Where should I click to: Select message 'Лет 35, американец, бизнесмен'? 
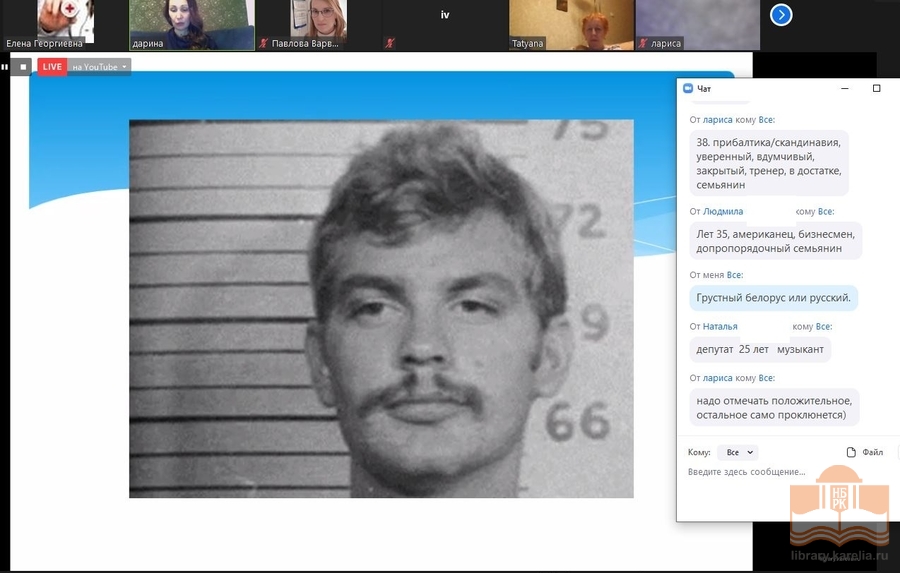click(775, 241)
